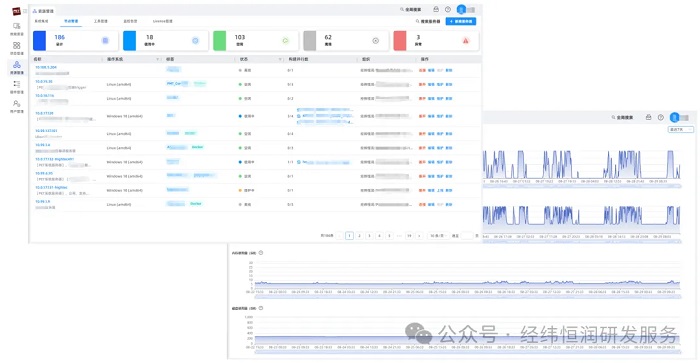This screenshot has height=363, width=700.
Task: Open the list-tree sidebar icon
Action: [17, 84]
